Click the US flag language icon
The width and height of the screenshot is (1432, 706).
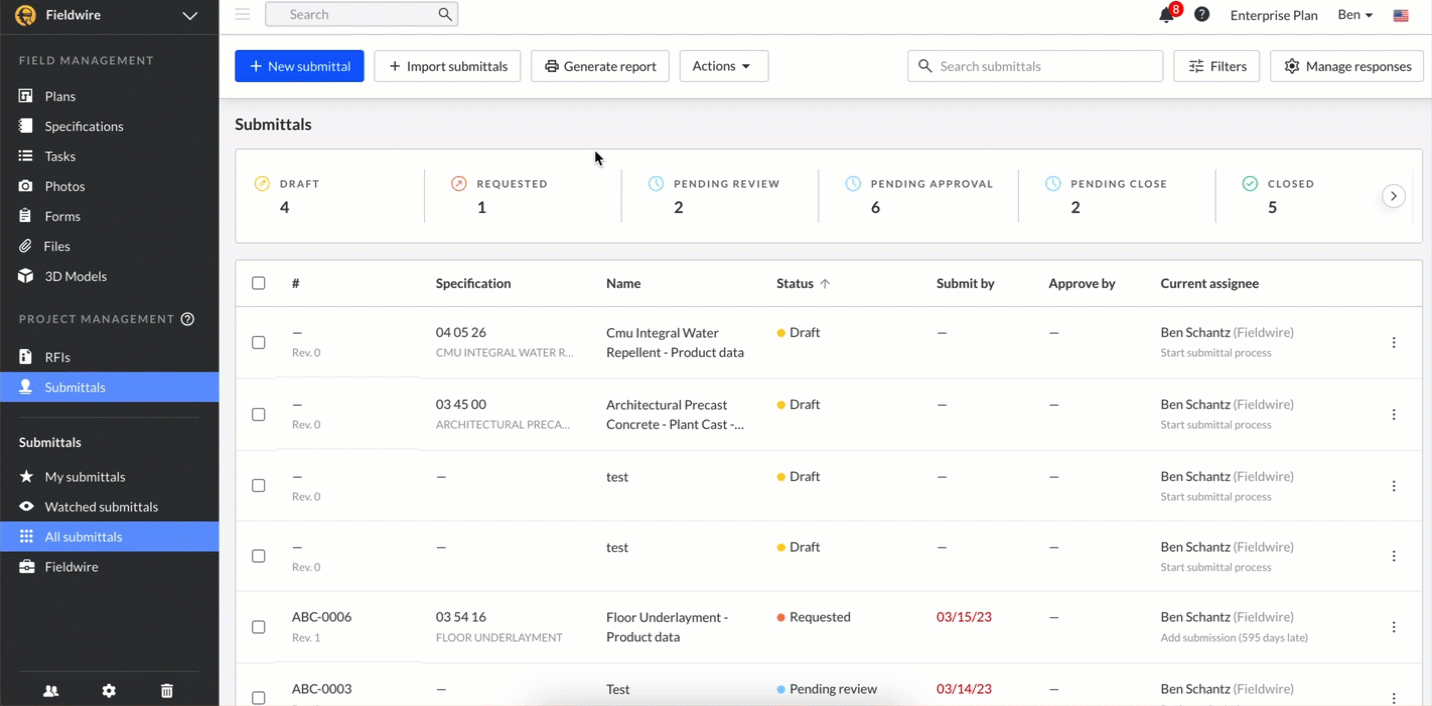coord(1401,15)
